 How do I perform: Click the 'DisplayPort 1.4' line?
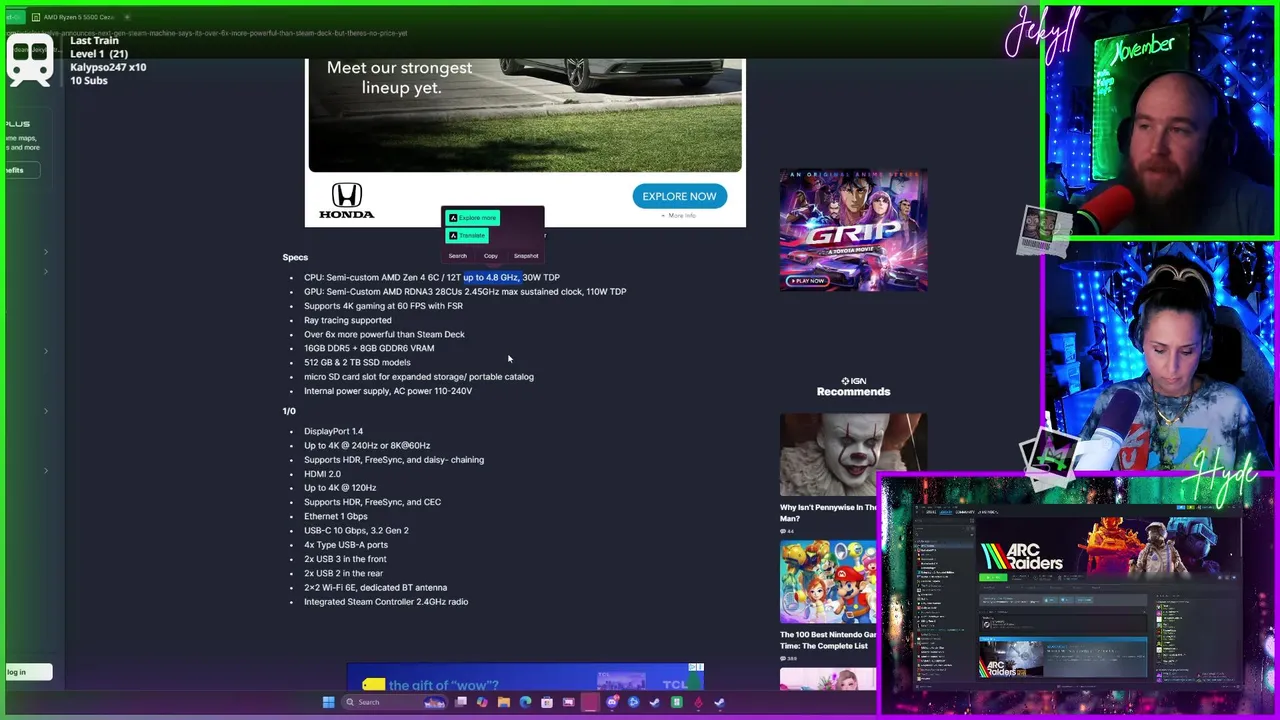click(x=333, y=431)
